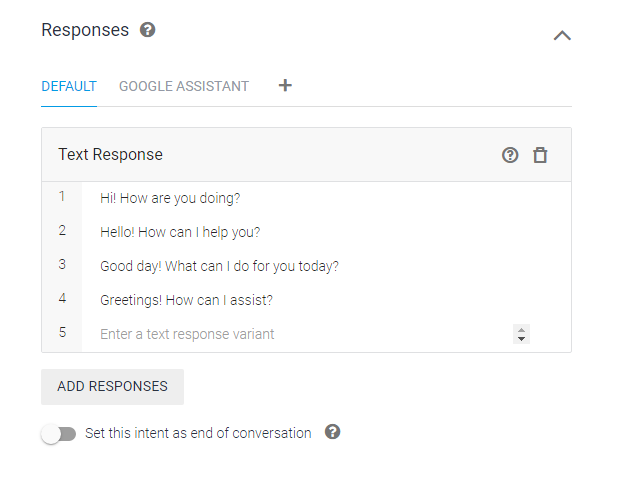Viewport: 618px width, 478px height.
Task: Open Text Response help icon
Action: [x=510, y=155]
